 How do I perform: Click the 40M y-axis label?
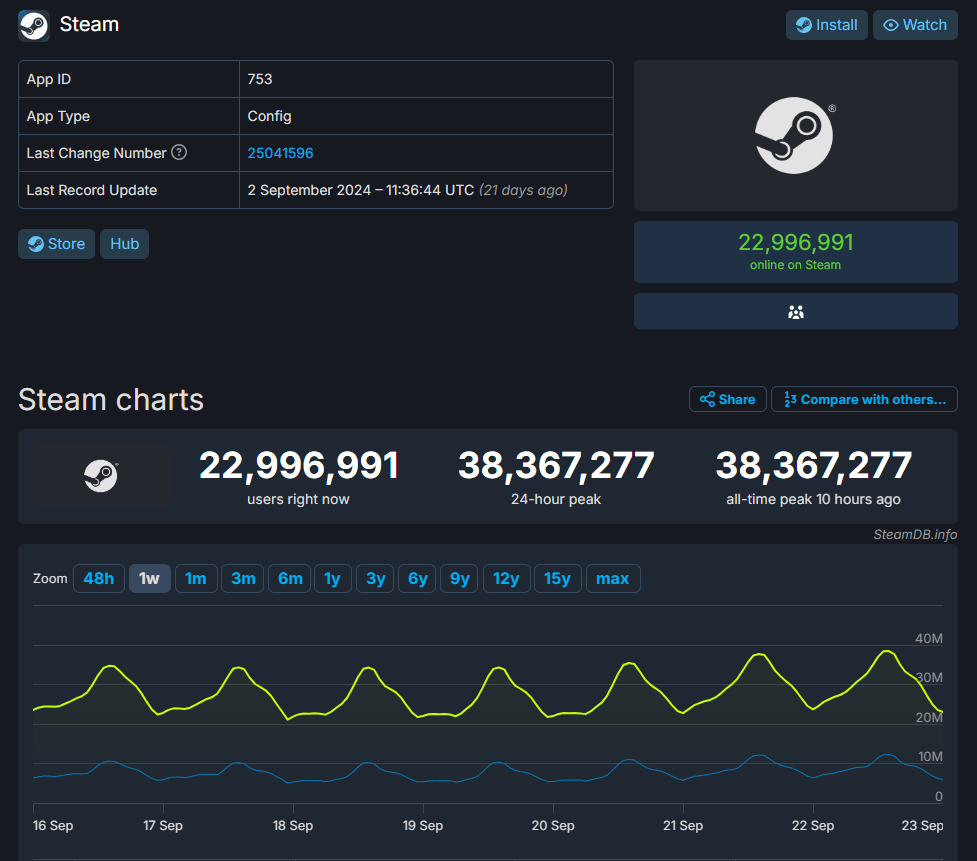coord(928,638)
